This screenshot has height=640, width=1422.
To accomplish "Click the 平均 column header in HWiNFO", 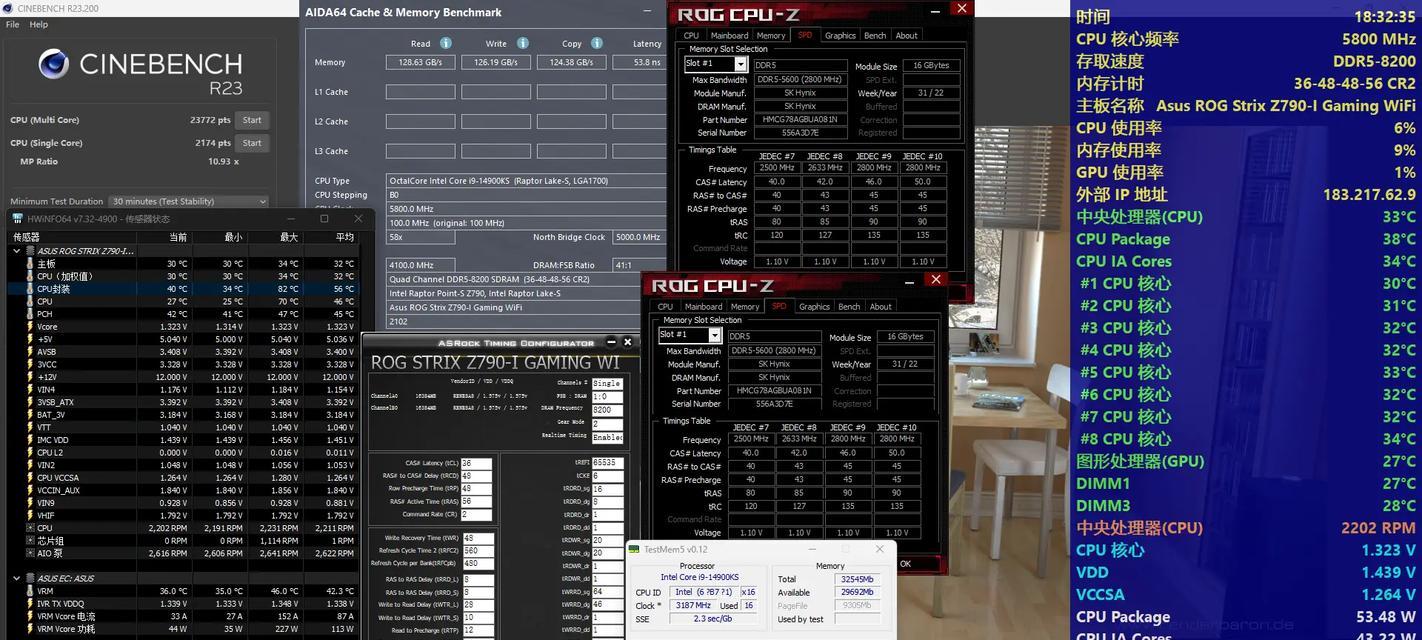I will pos(344,237).
